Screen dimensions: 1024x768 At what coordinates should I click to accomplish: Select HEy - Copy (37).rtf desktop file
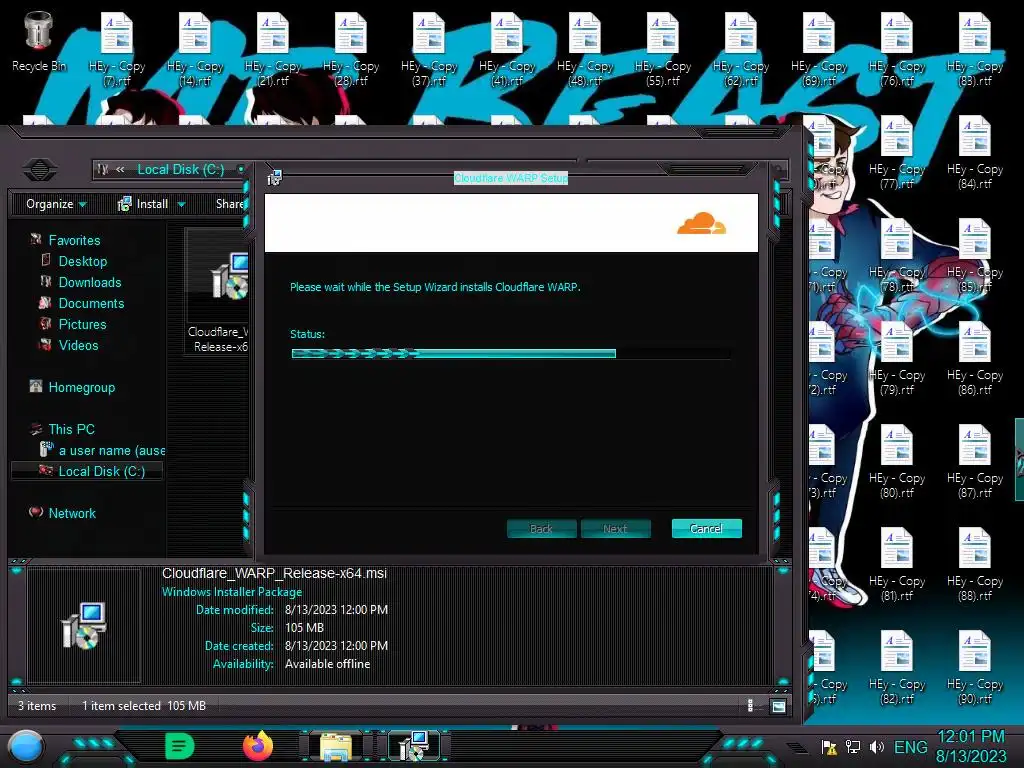(429, 51)
